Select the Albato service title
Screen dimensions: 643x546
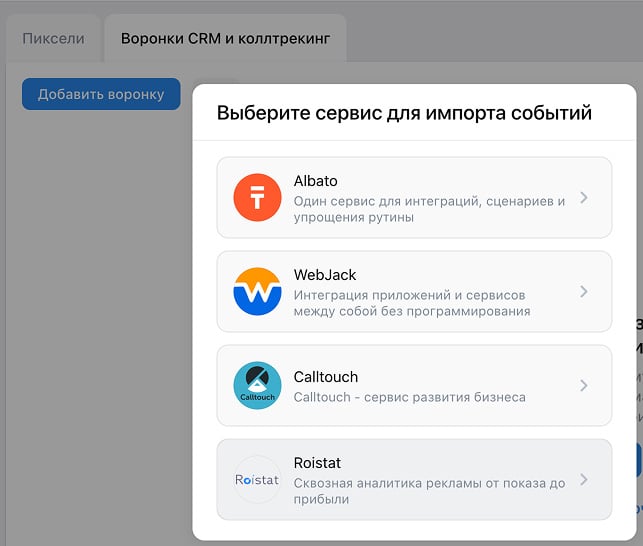315,181
